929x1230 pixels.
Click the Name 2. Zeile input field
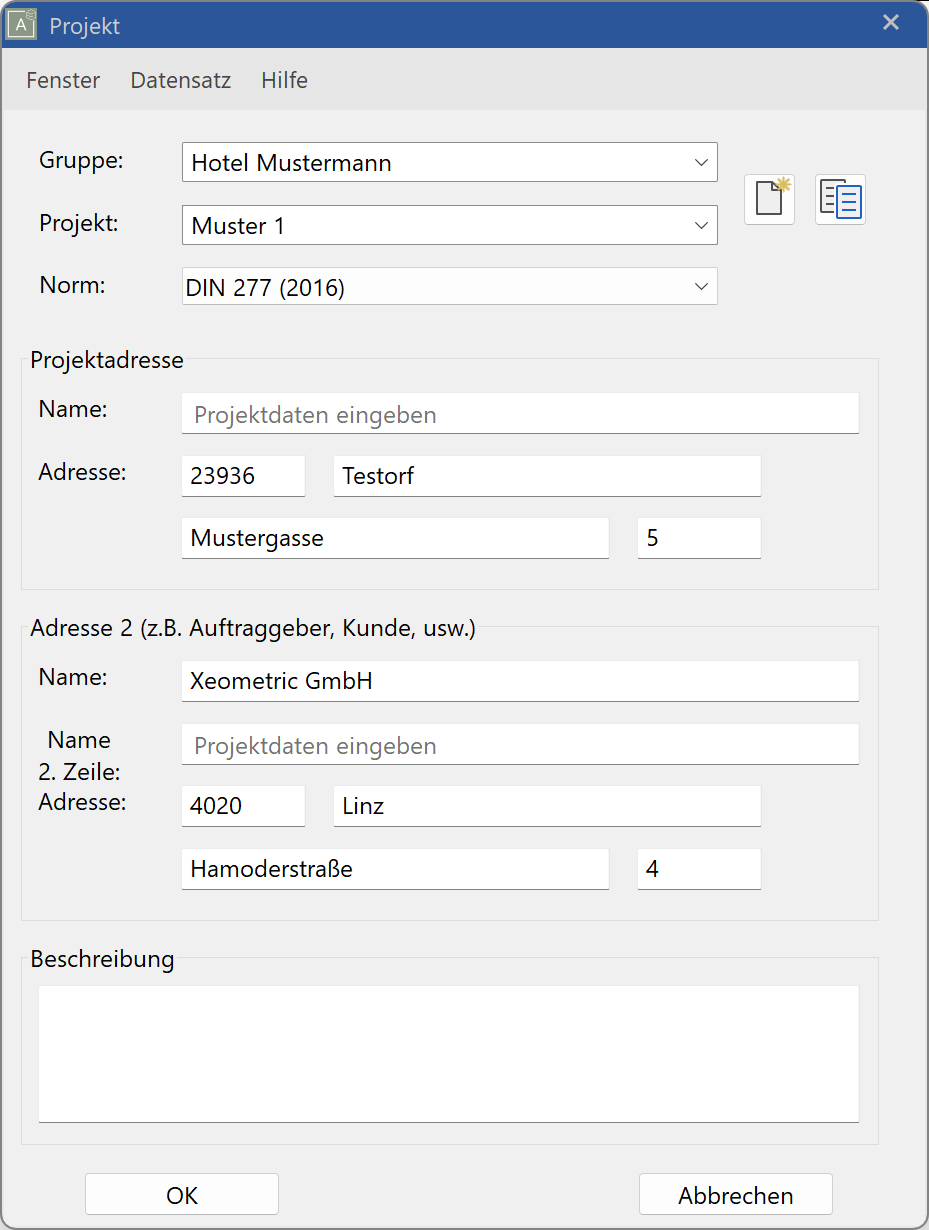click(x=519, y=744)
